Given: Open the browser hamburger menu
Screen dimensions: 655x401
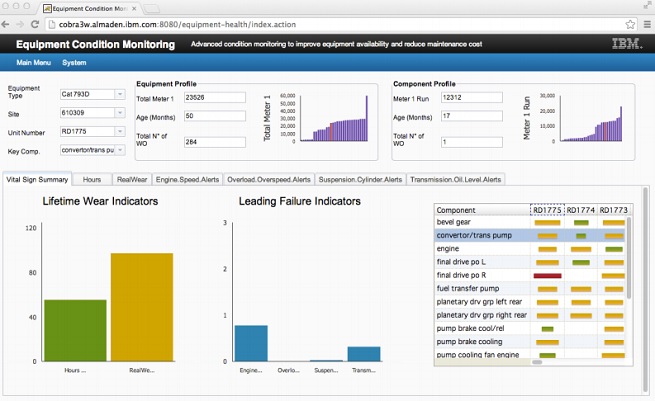Looking at the screenshot, I should [647, 24].
